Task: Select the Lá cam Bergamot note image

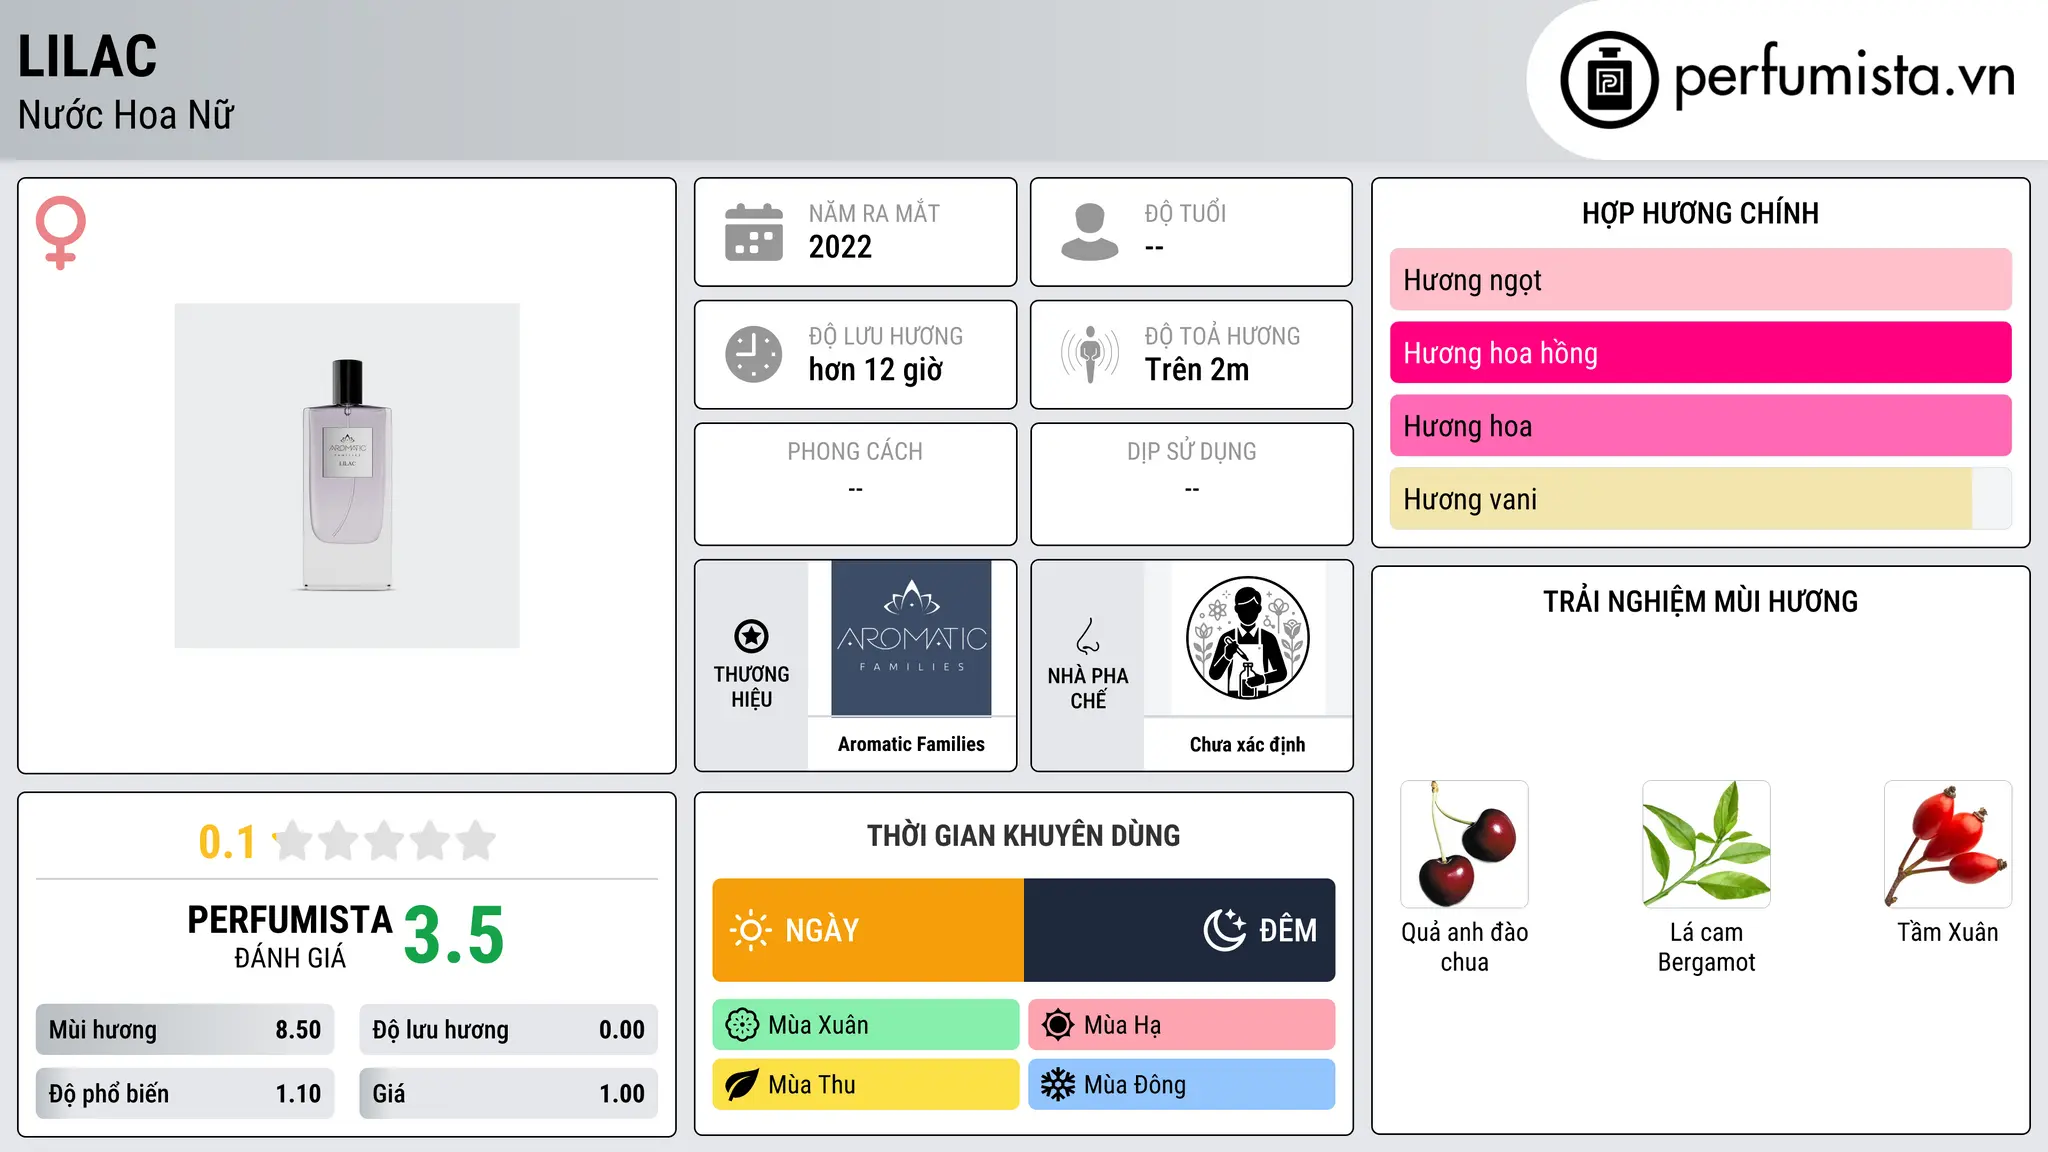Action: (1706, 844)
